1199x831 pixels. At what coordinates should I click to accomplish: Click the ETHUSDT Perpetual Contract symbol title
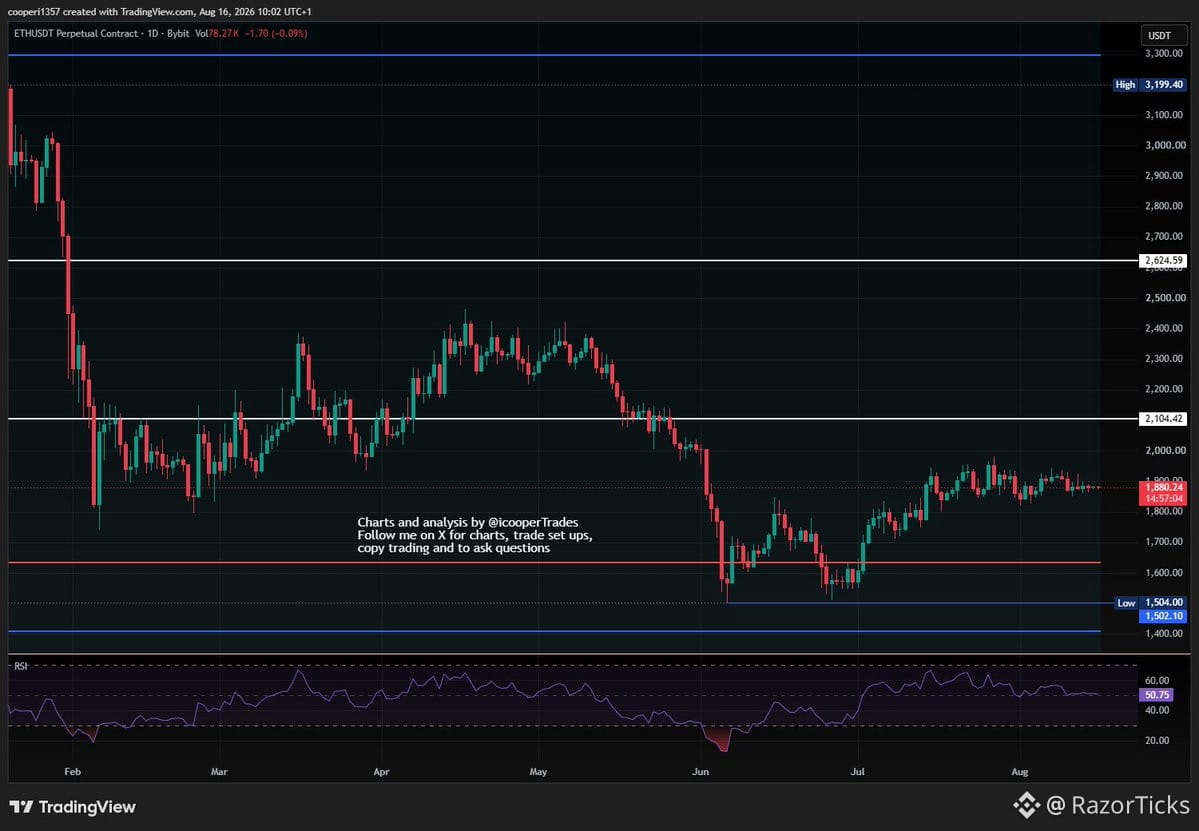76,34
